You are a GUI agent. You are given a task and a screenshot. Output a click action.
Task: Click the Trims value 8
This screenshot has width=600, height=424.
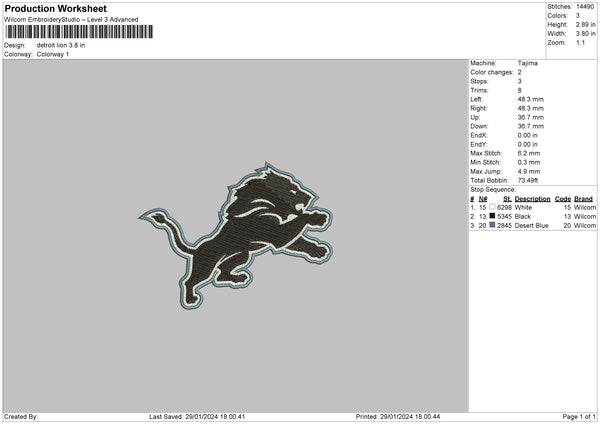(x=520, y=90)
